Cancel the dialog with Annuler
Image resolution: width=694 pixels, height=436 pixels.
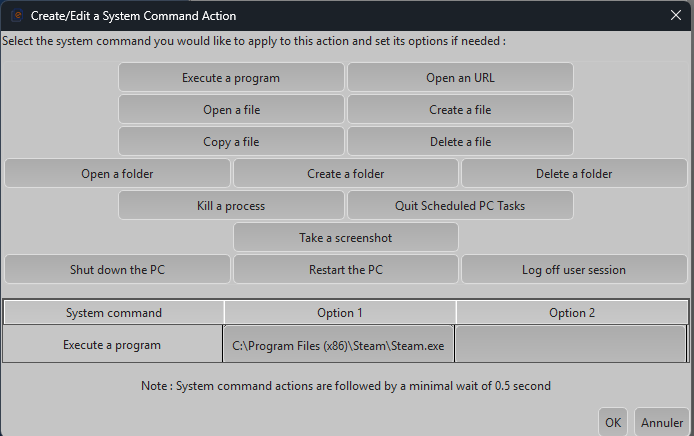(x=662, y=422)
